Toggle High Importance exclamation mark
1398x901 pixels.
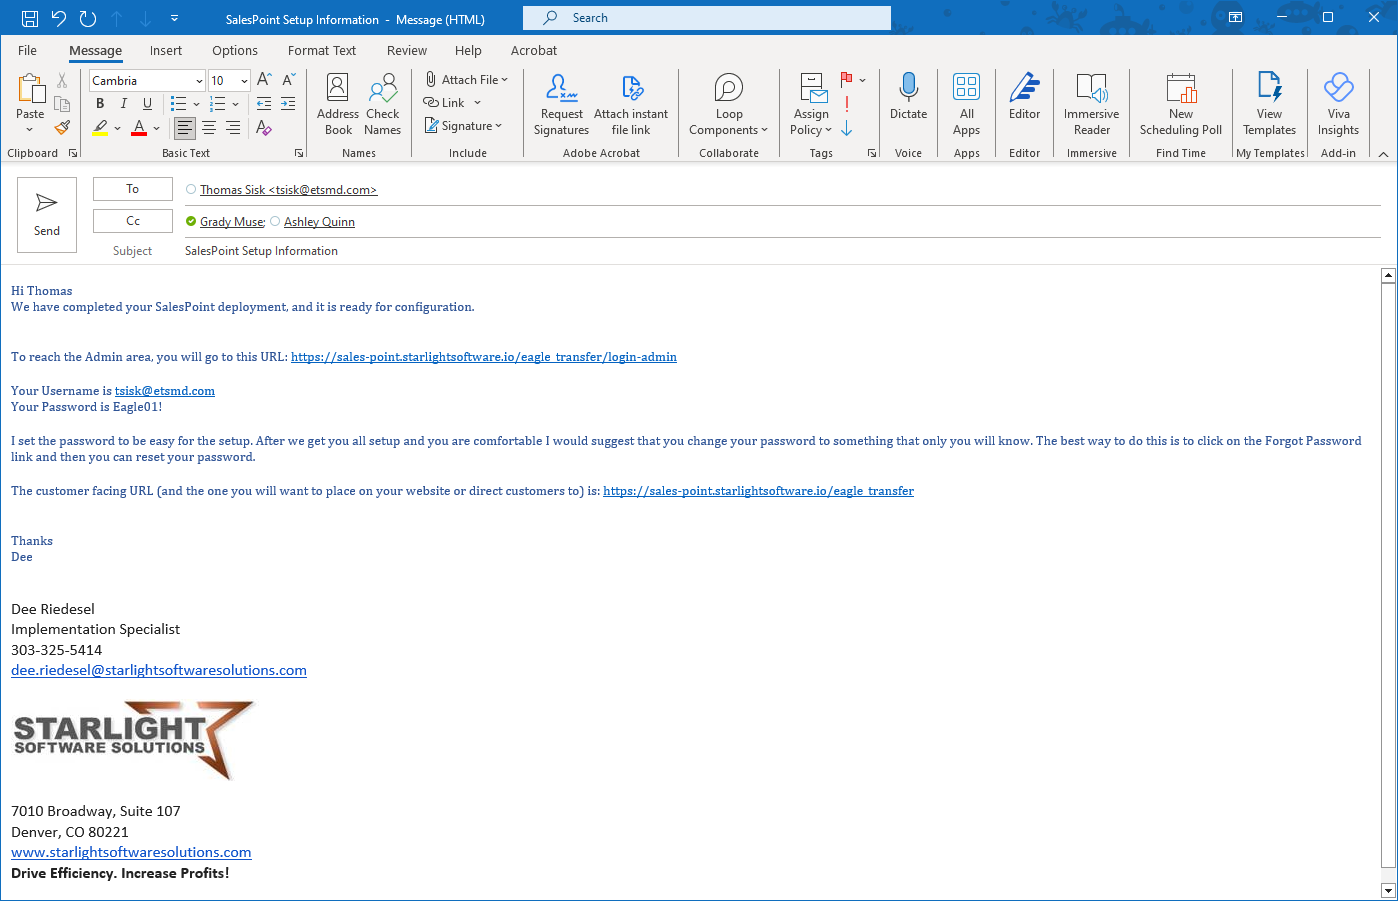847,104
